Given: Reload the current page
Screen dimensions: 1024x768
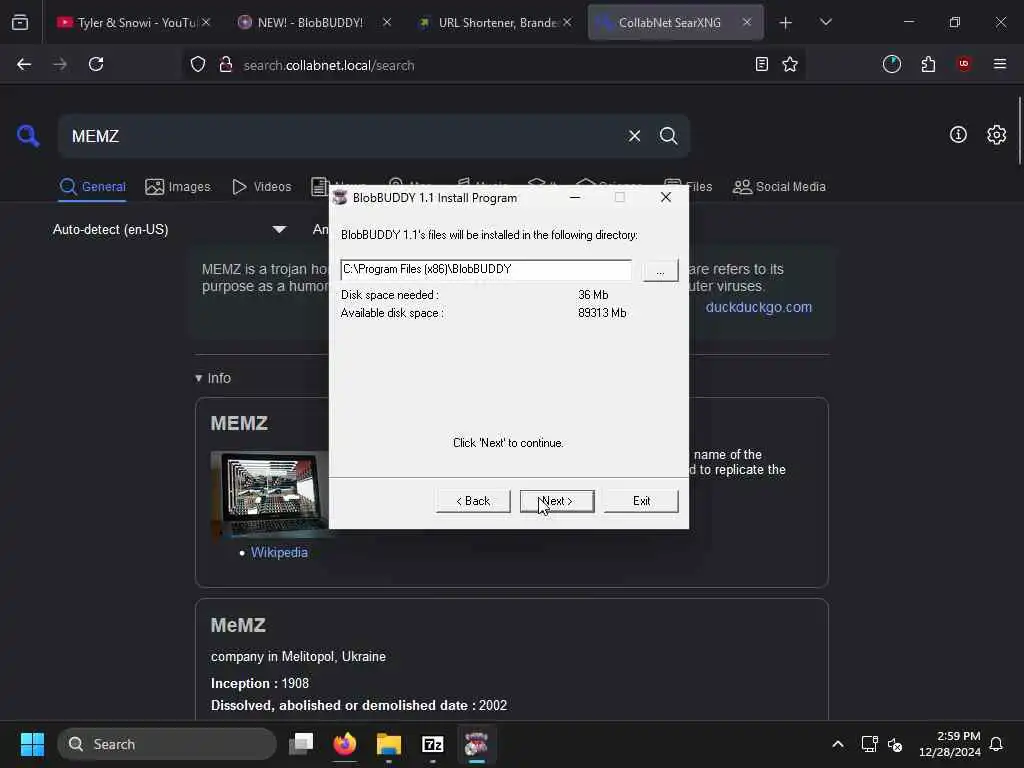Looking at the screenshot, I should point(96,65).
